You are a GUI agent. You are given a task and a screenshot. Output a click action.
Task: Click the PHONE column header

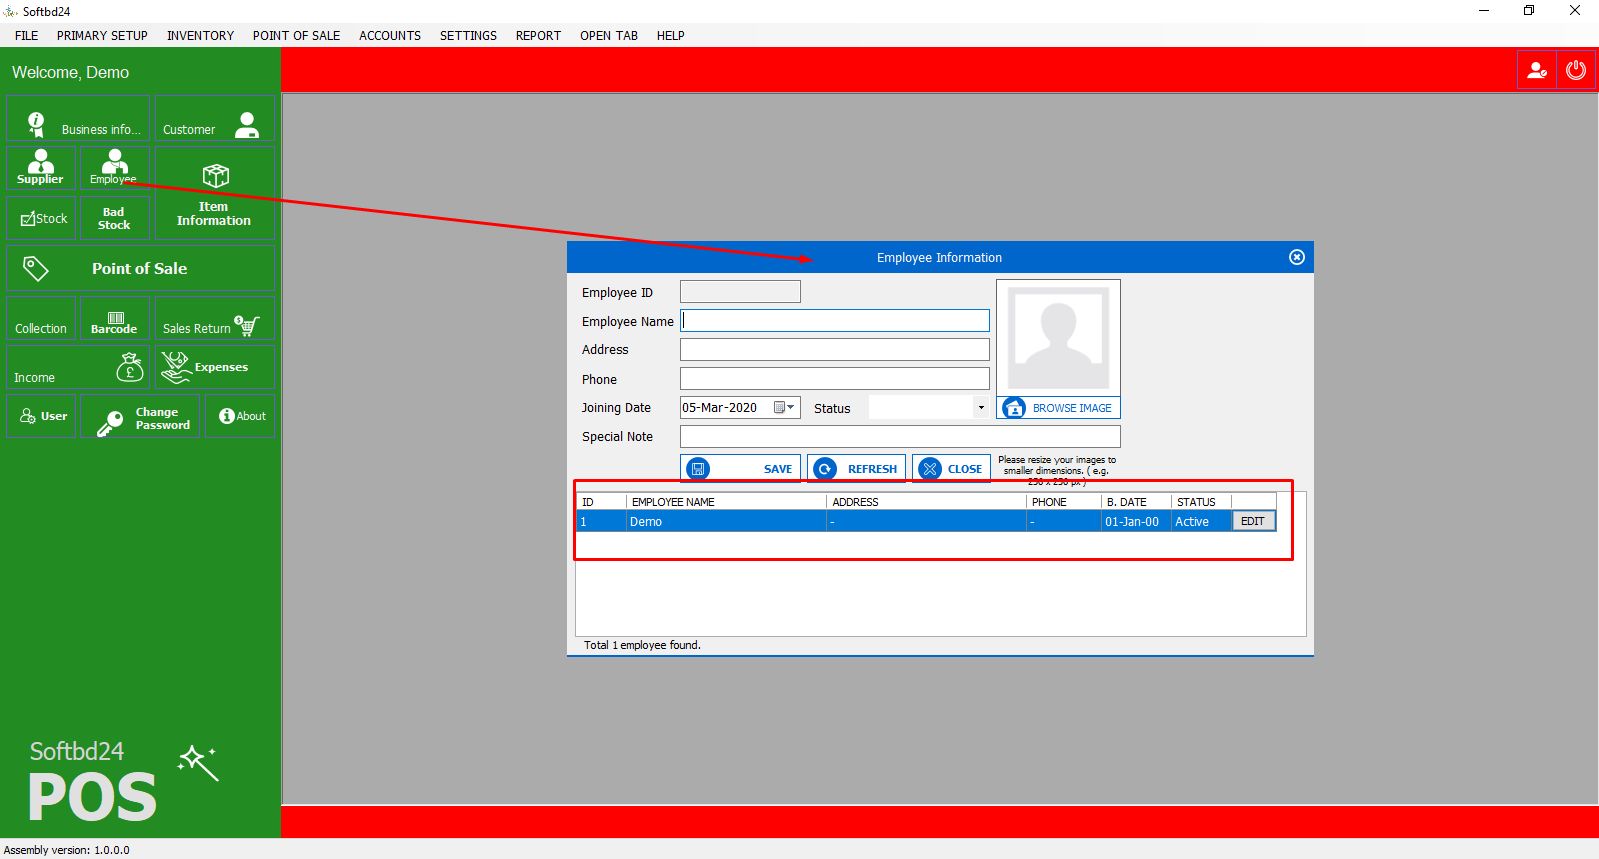pos(1064,501)
